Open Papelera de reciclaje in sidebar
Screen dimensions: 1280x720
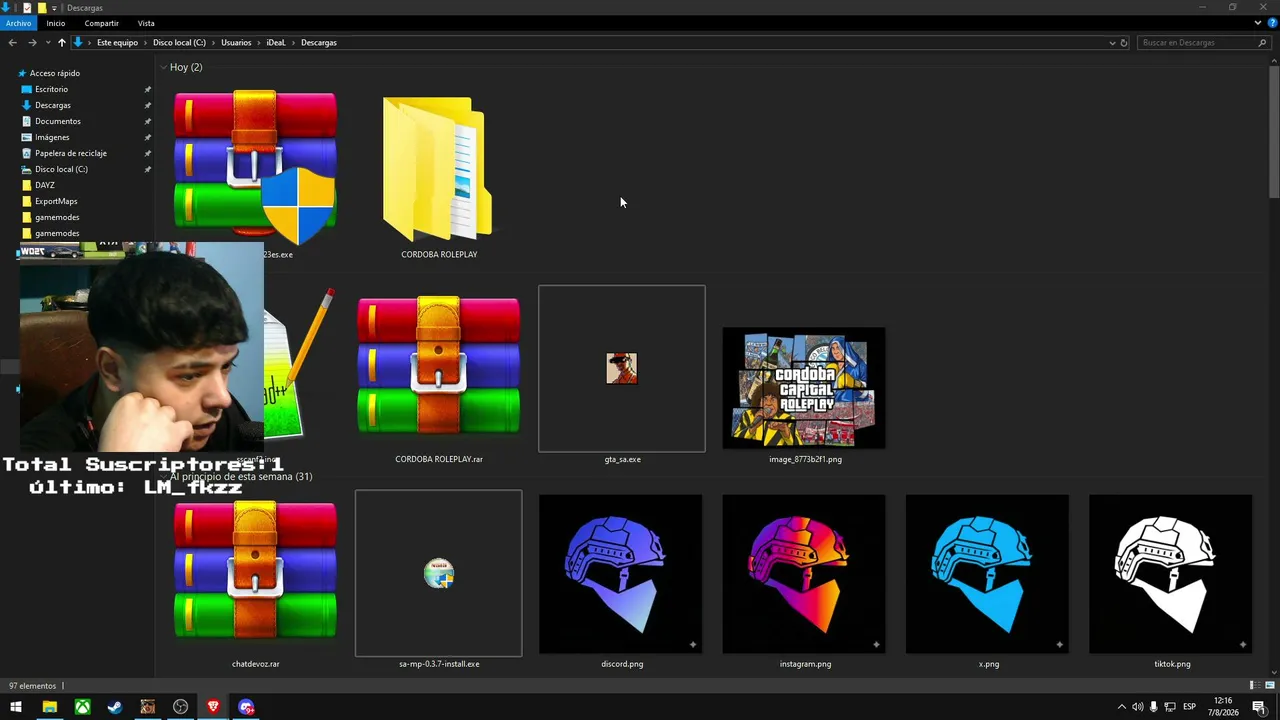click(x=71, y=153)
